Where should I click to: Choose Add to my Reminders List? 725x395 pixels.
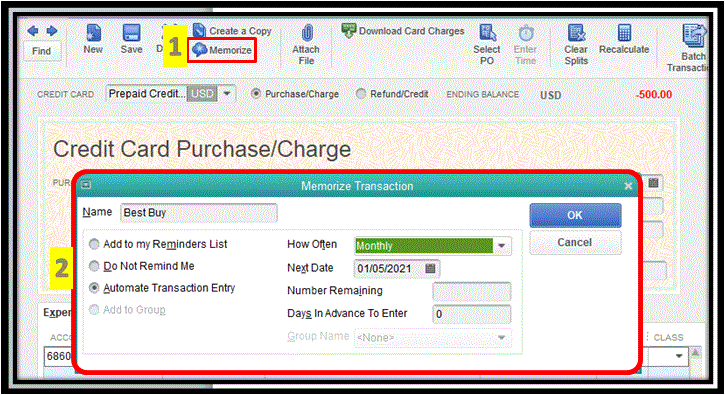94,244
